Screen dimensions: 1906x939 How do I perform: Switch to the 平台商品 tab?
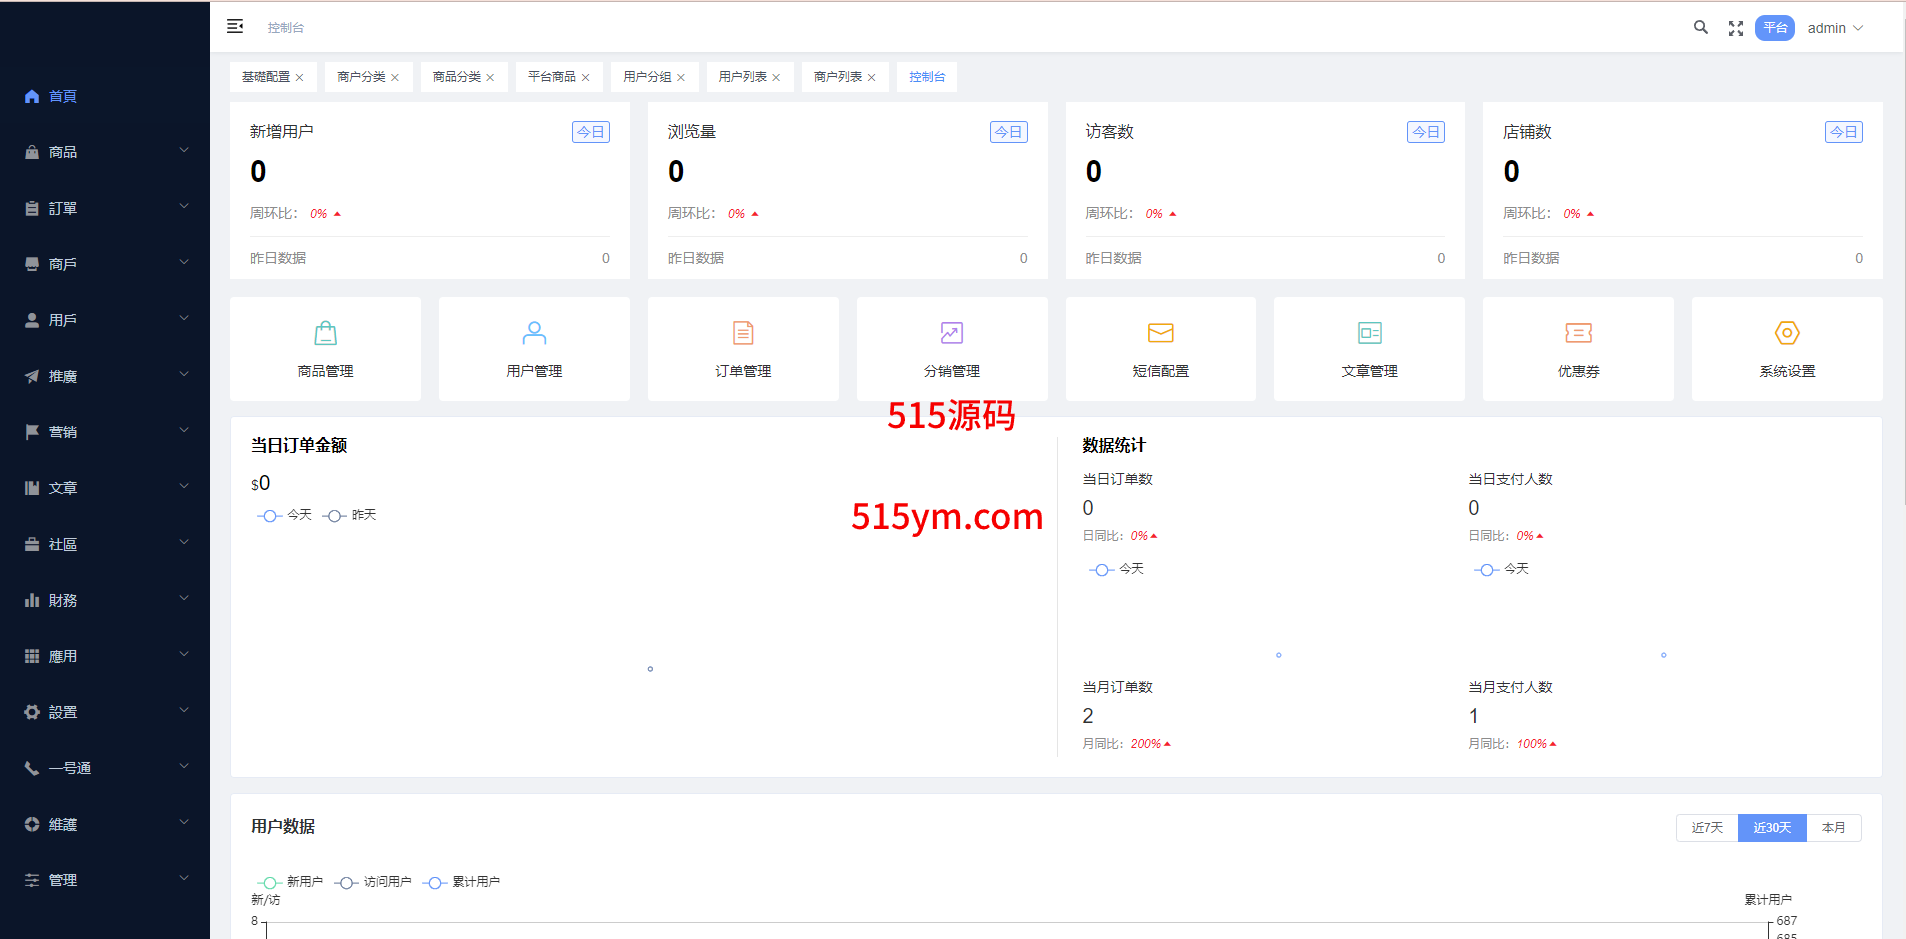point(551,77)
